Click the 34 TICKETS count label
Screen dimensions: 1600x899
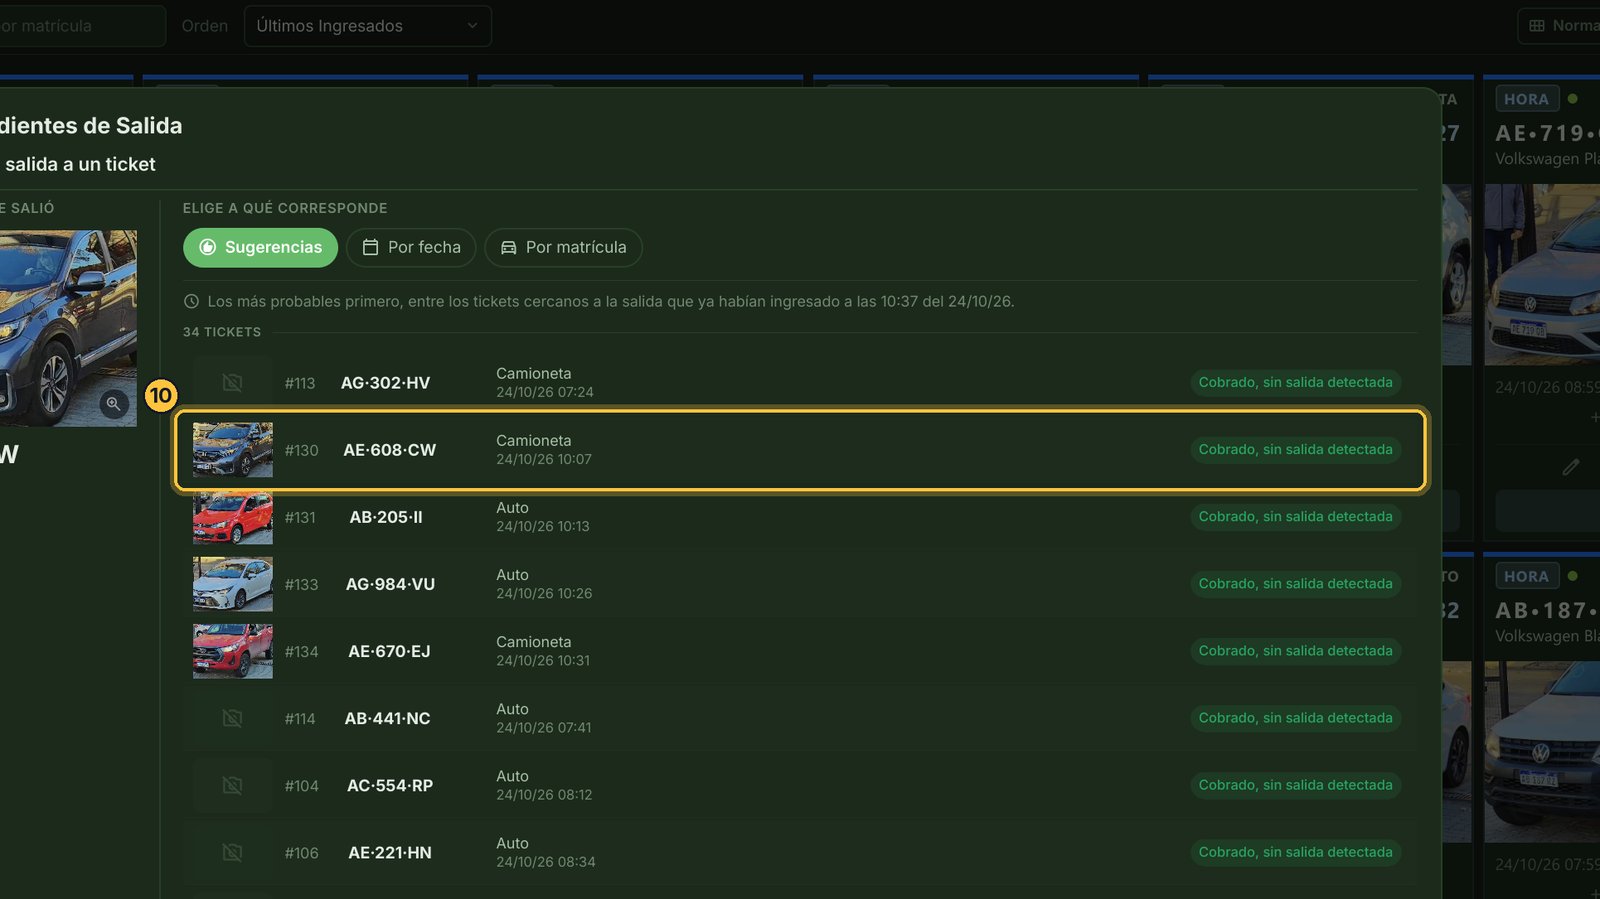point(222,332)
